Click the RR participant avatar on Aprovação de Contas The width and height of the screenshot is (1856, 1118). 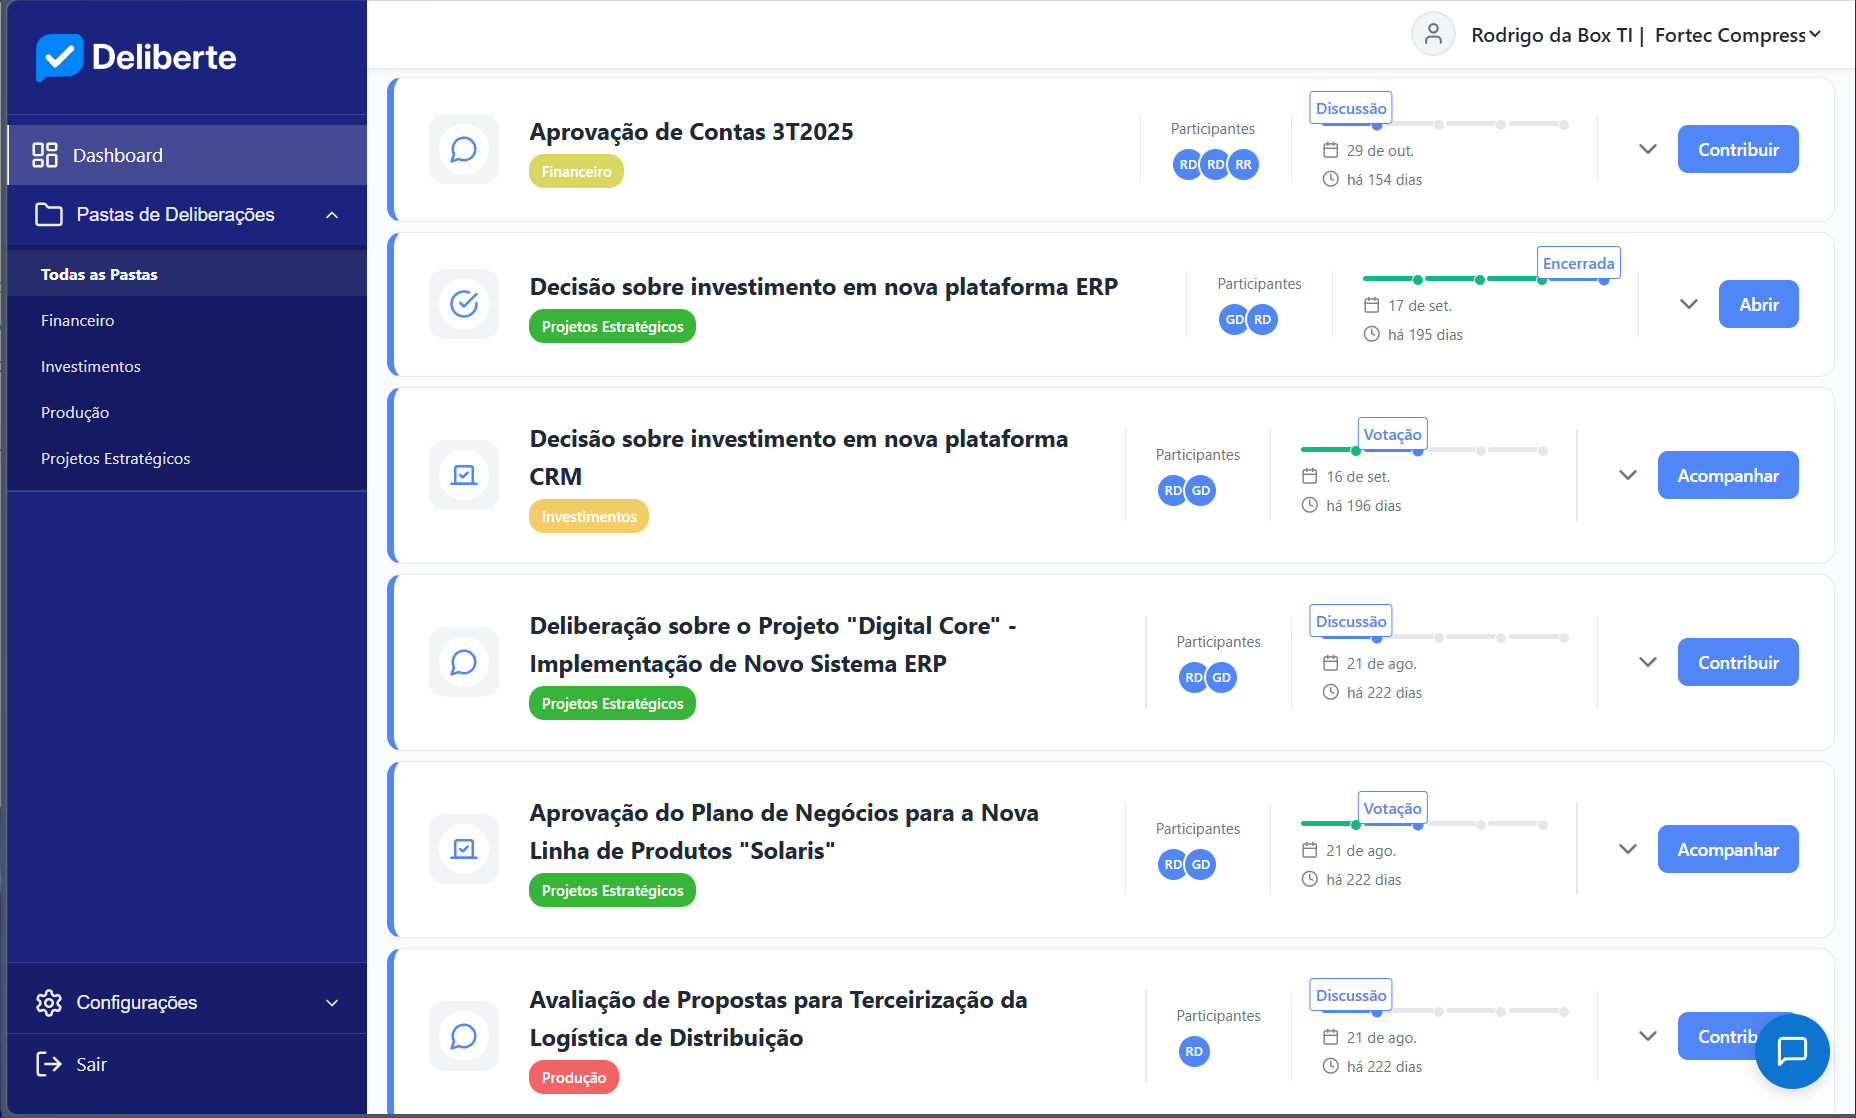[1243, 165]
